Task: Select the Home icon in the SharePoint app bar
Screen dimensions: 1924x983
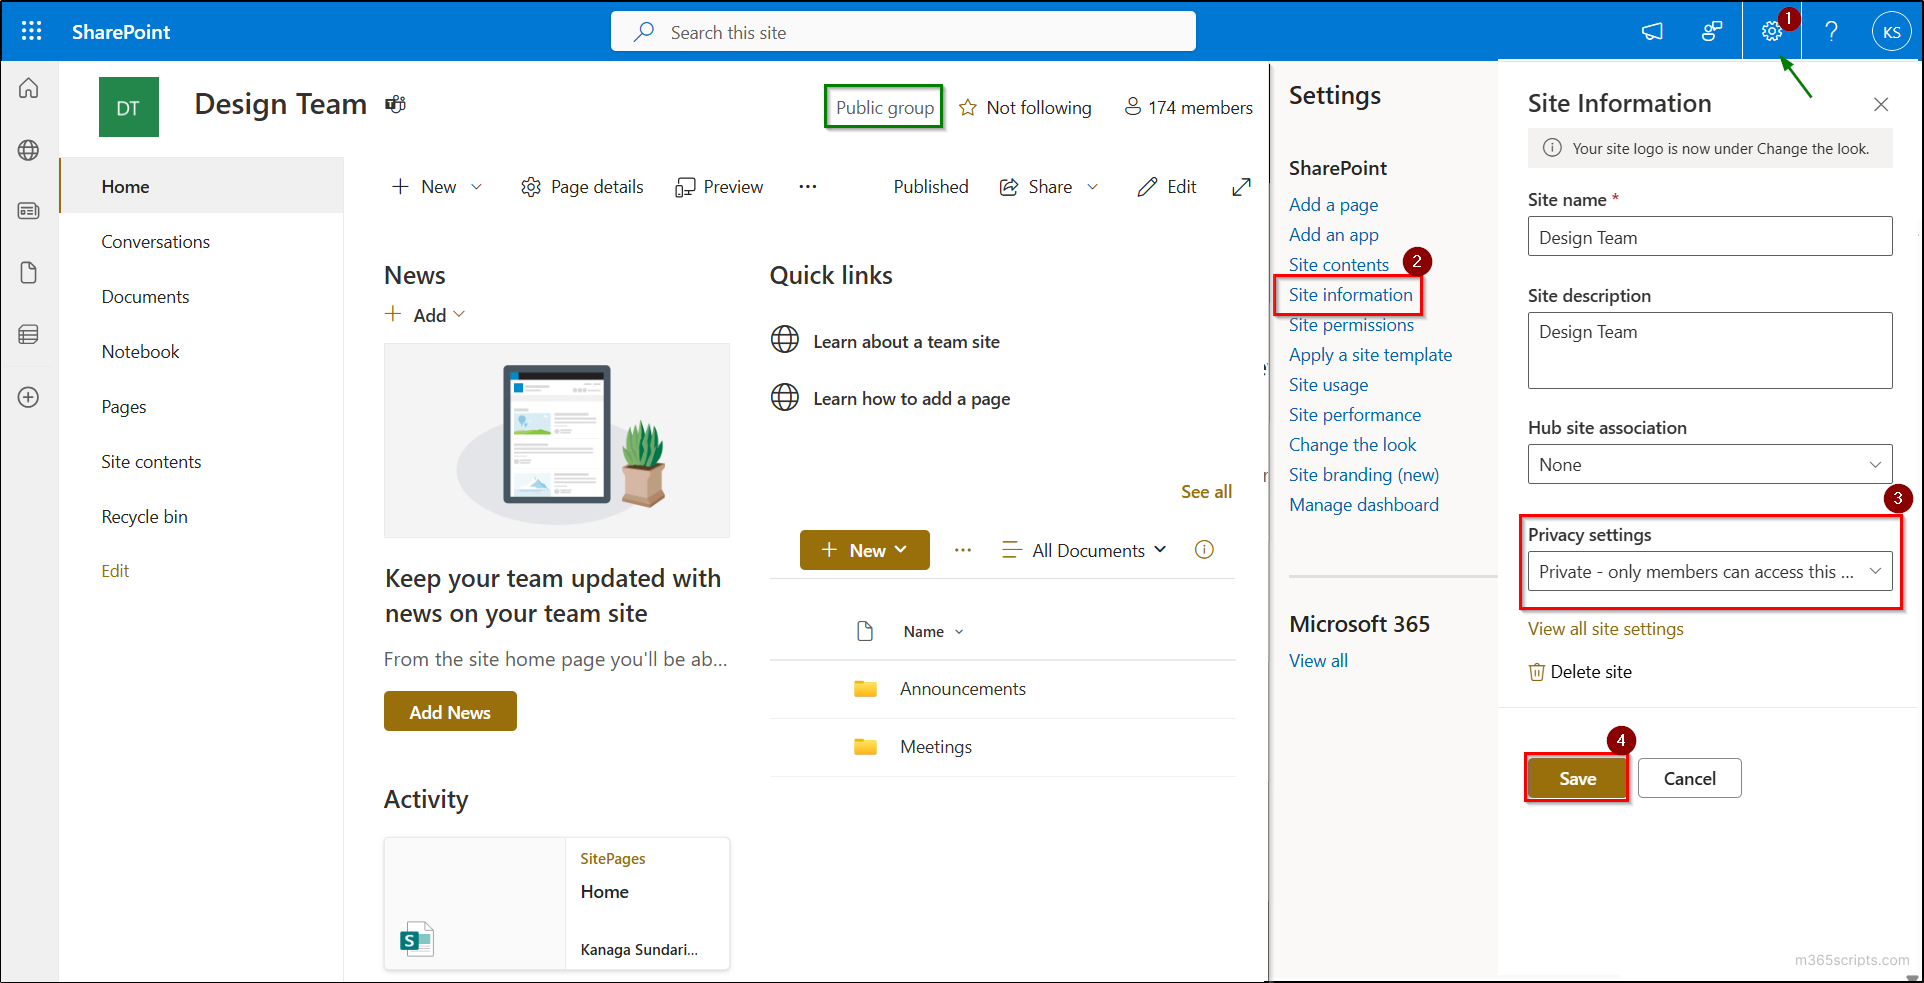Action: [29, 88]
